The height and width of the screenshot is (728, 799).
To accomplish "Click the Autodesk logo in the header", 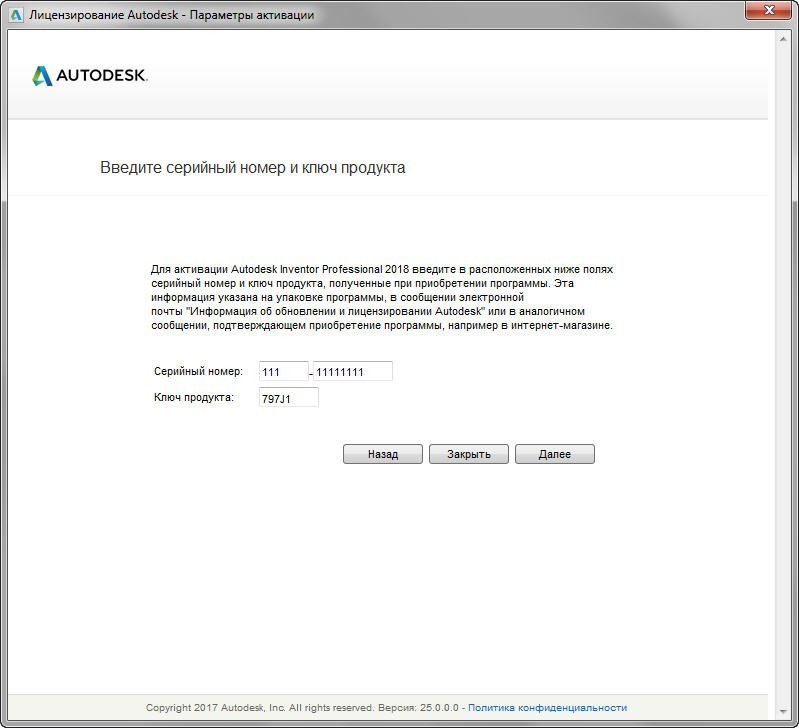I will pyautogui.click(x=90, y=75).
